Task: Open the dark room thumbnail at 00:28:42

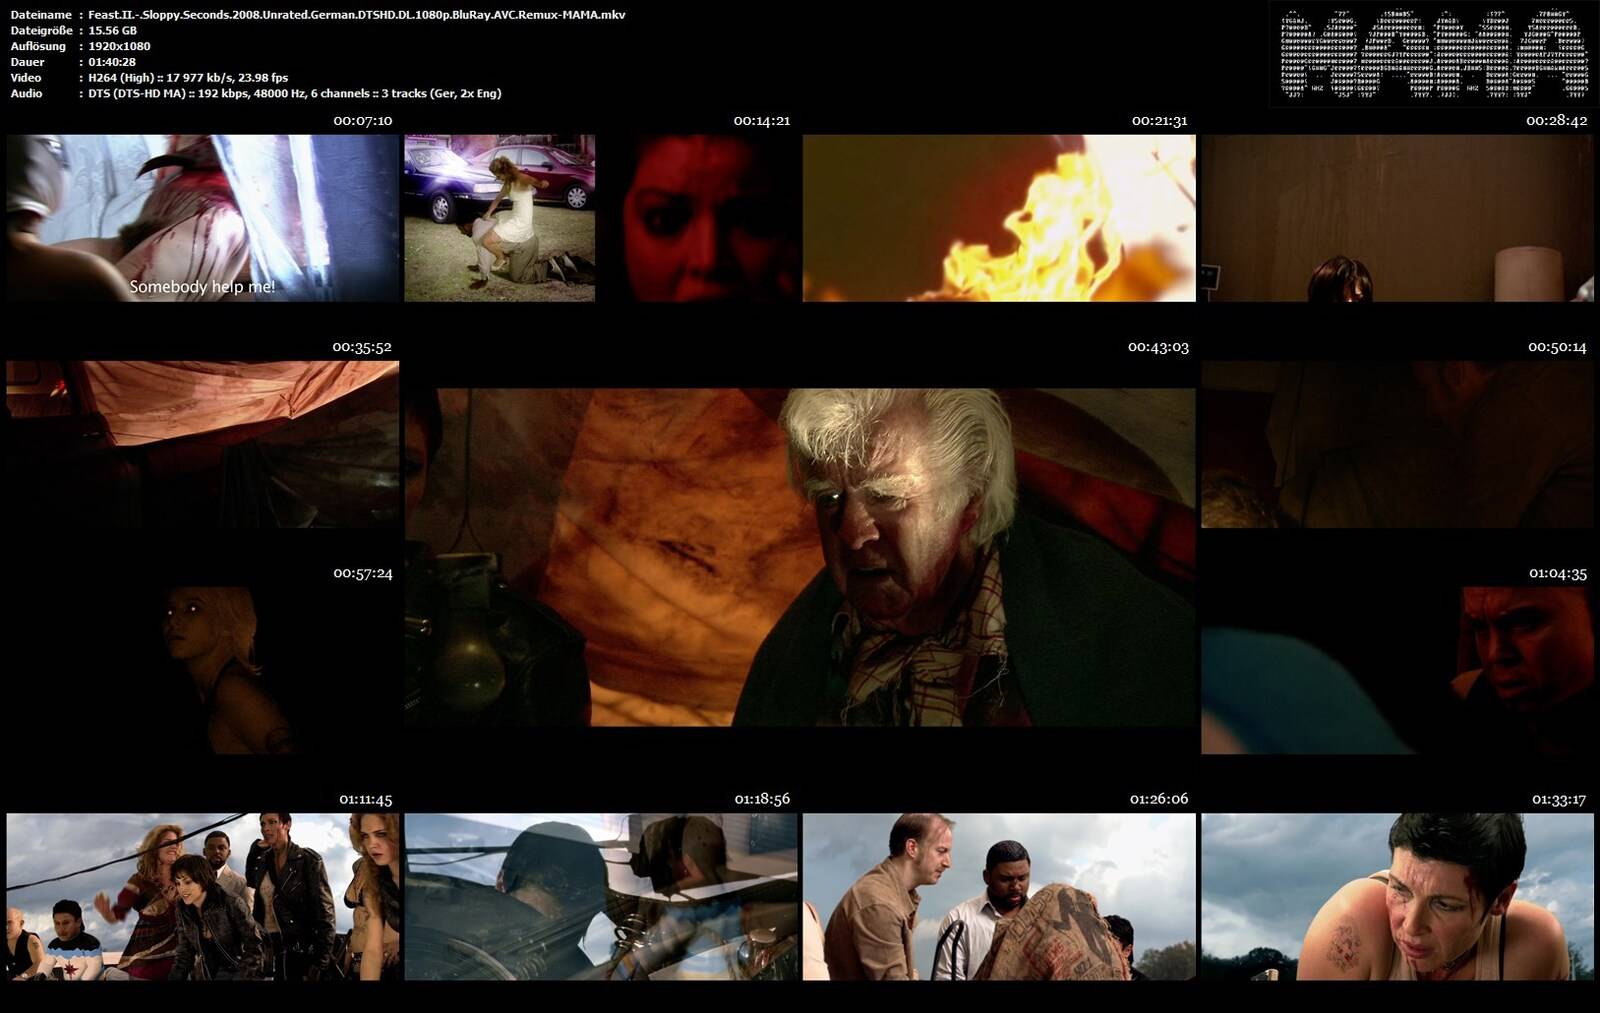Action: [1397, 218]
